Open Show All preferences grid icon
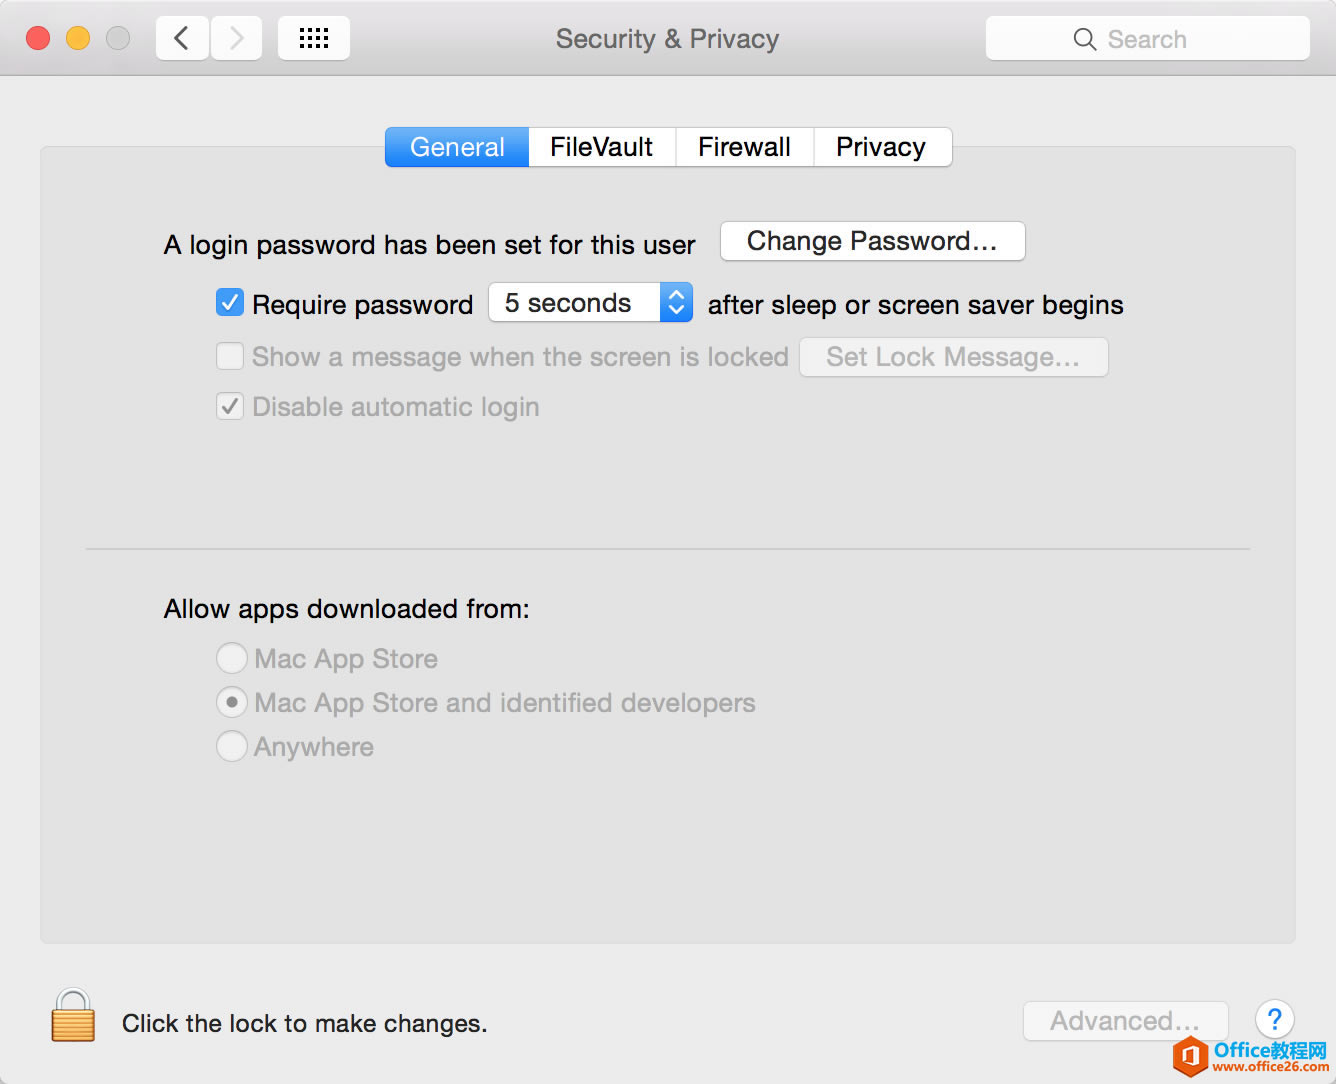The width and height of the screenshot is (1336, 1084). (x=313, y=37)
